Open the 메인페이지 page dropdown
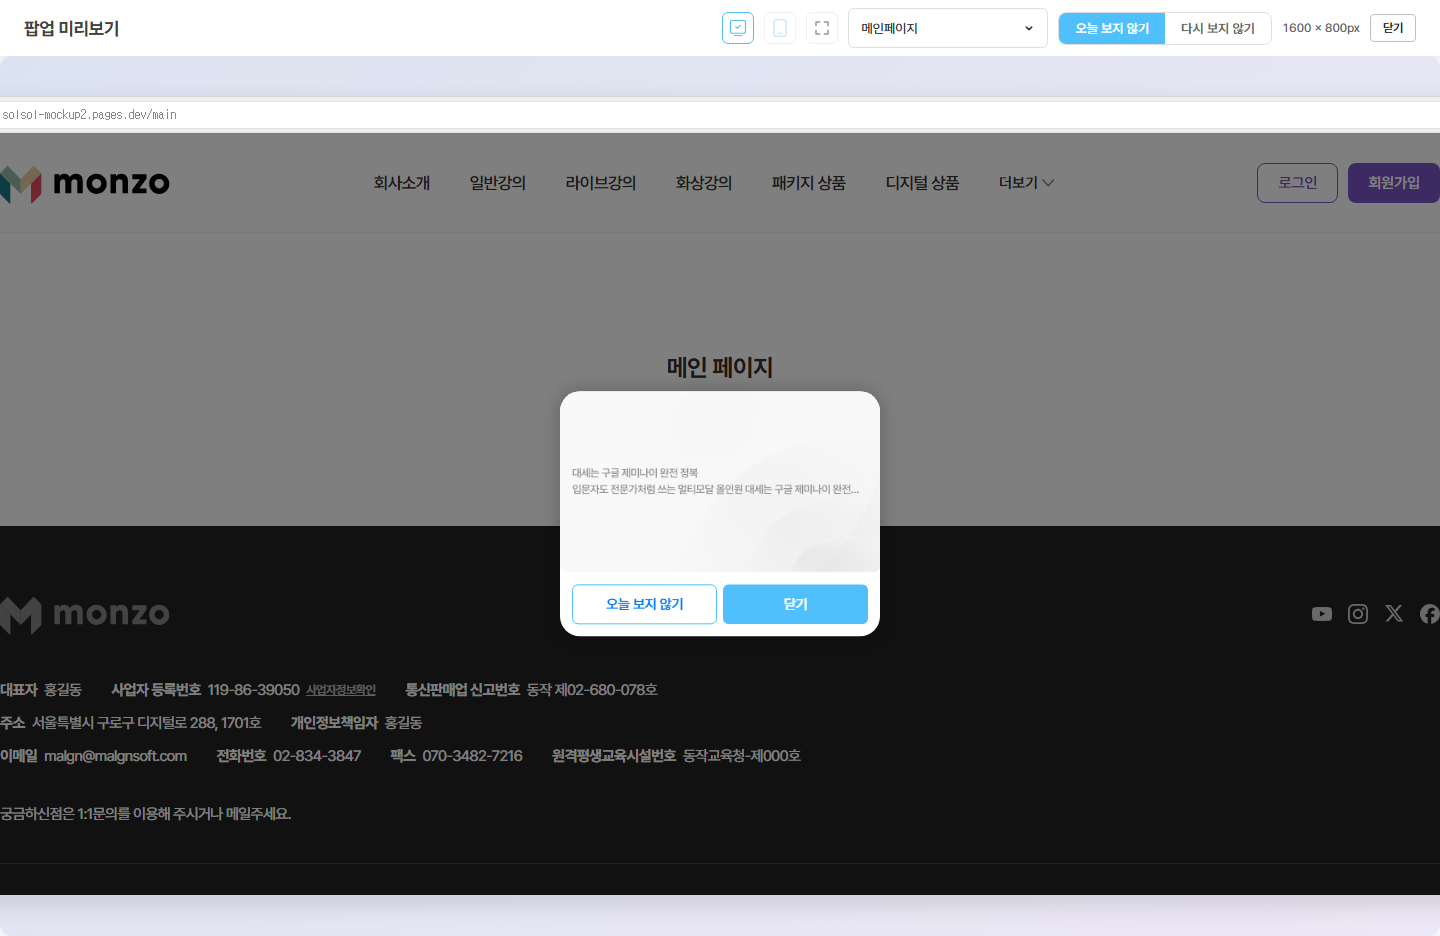This screenshot has width=1440, height=936. click(947, 28)
